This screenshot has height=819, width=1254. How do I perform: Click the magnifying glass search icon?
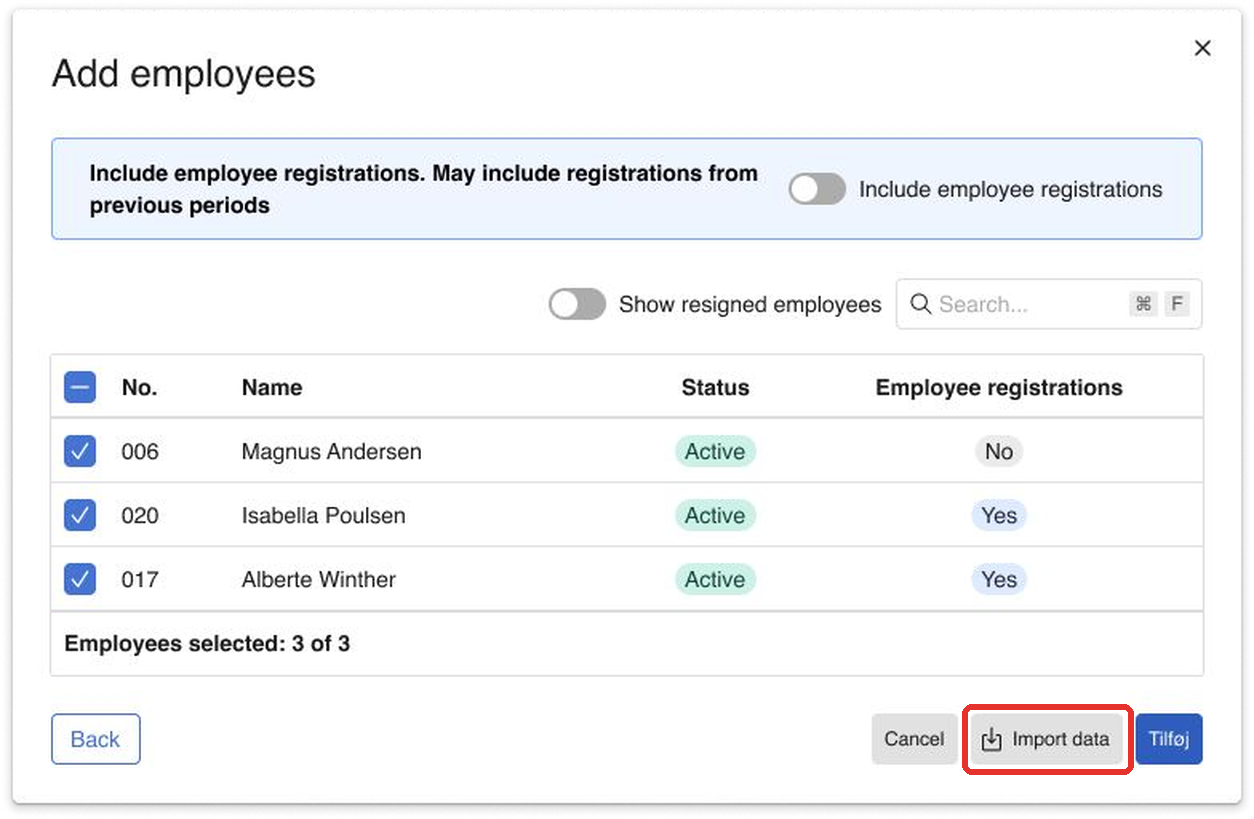point(920,304)
